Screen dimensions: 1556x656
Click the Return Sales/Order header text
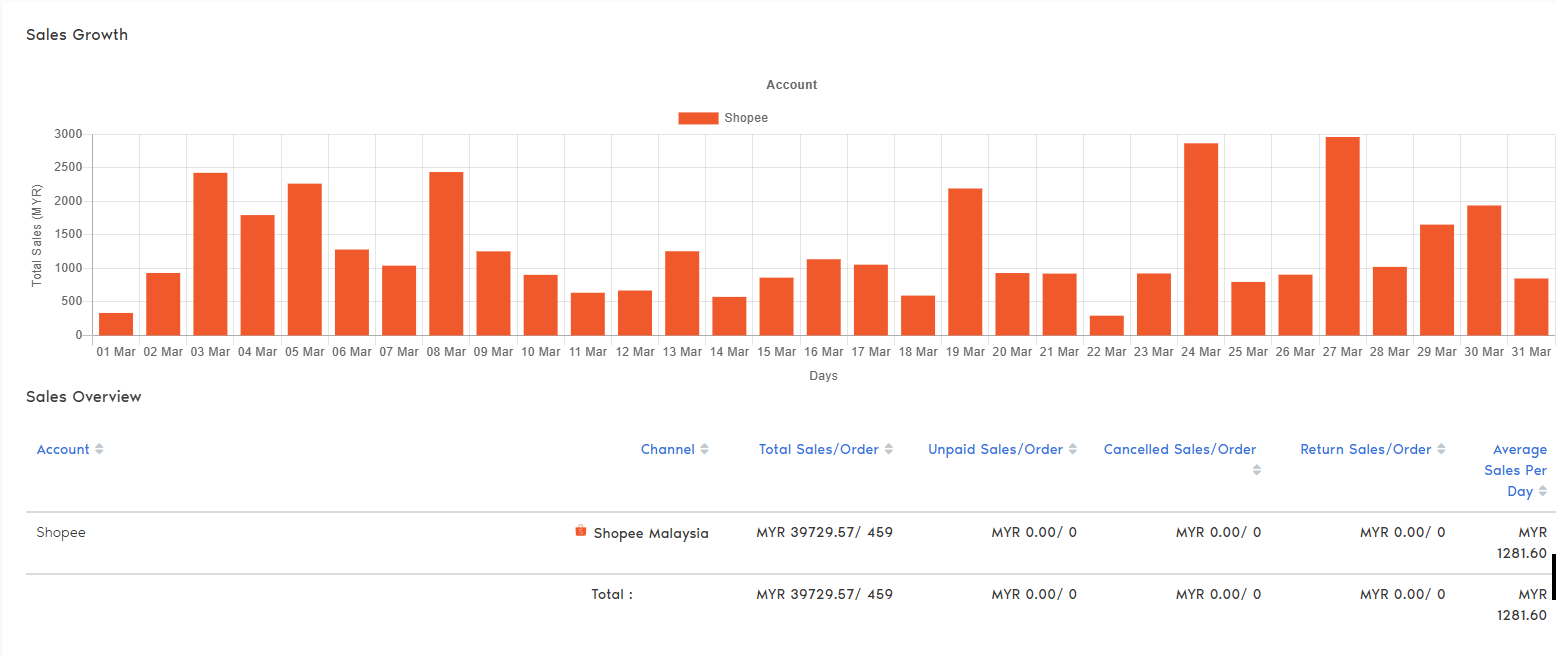click(1366, 450)
